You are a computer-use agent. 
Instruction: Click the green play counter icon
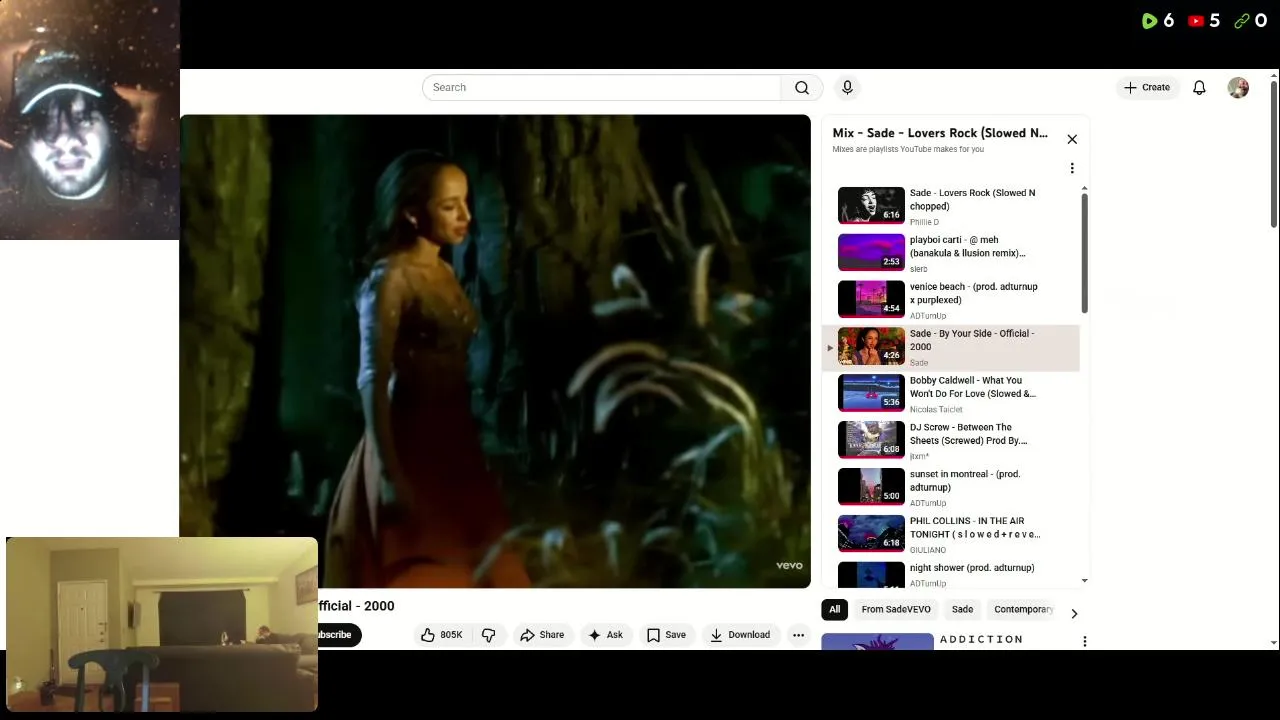pos(1150,21)
